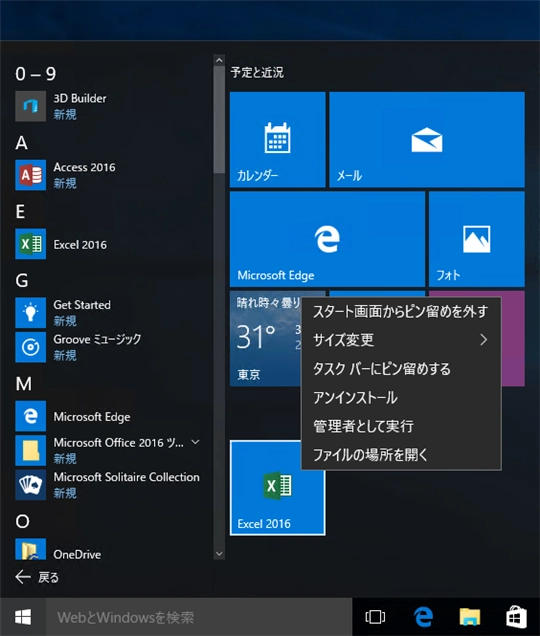Open Task View from the taskbar
540x636 pixels.
pos(375,617)
